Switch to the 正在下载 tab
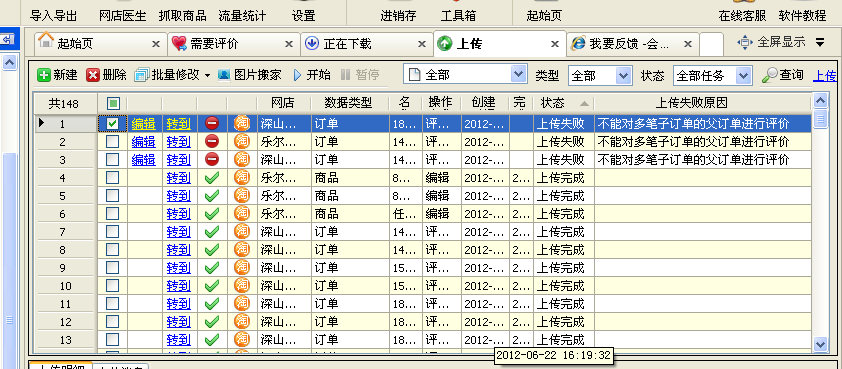The width and height of the screenshot is (842, 369). (366, 44)
